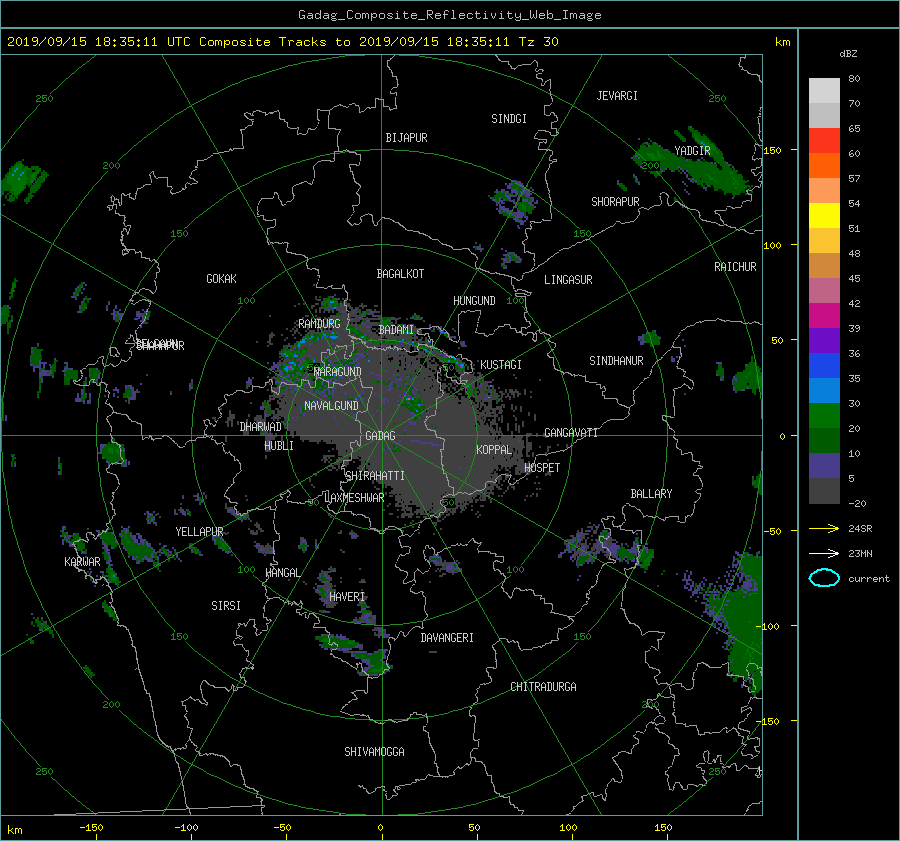This screenshot has height=841, width=900.
Task: Click the SHIVAMOGGA city label
Action: pyautogui.click(x=374, y=751)
